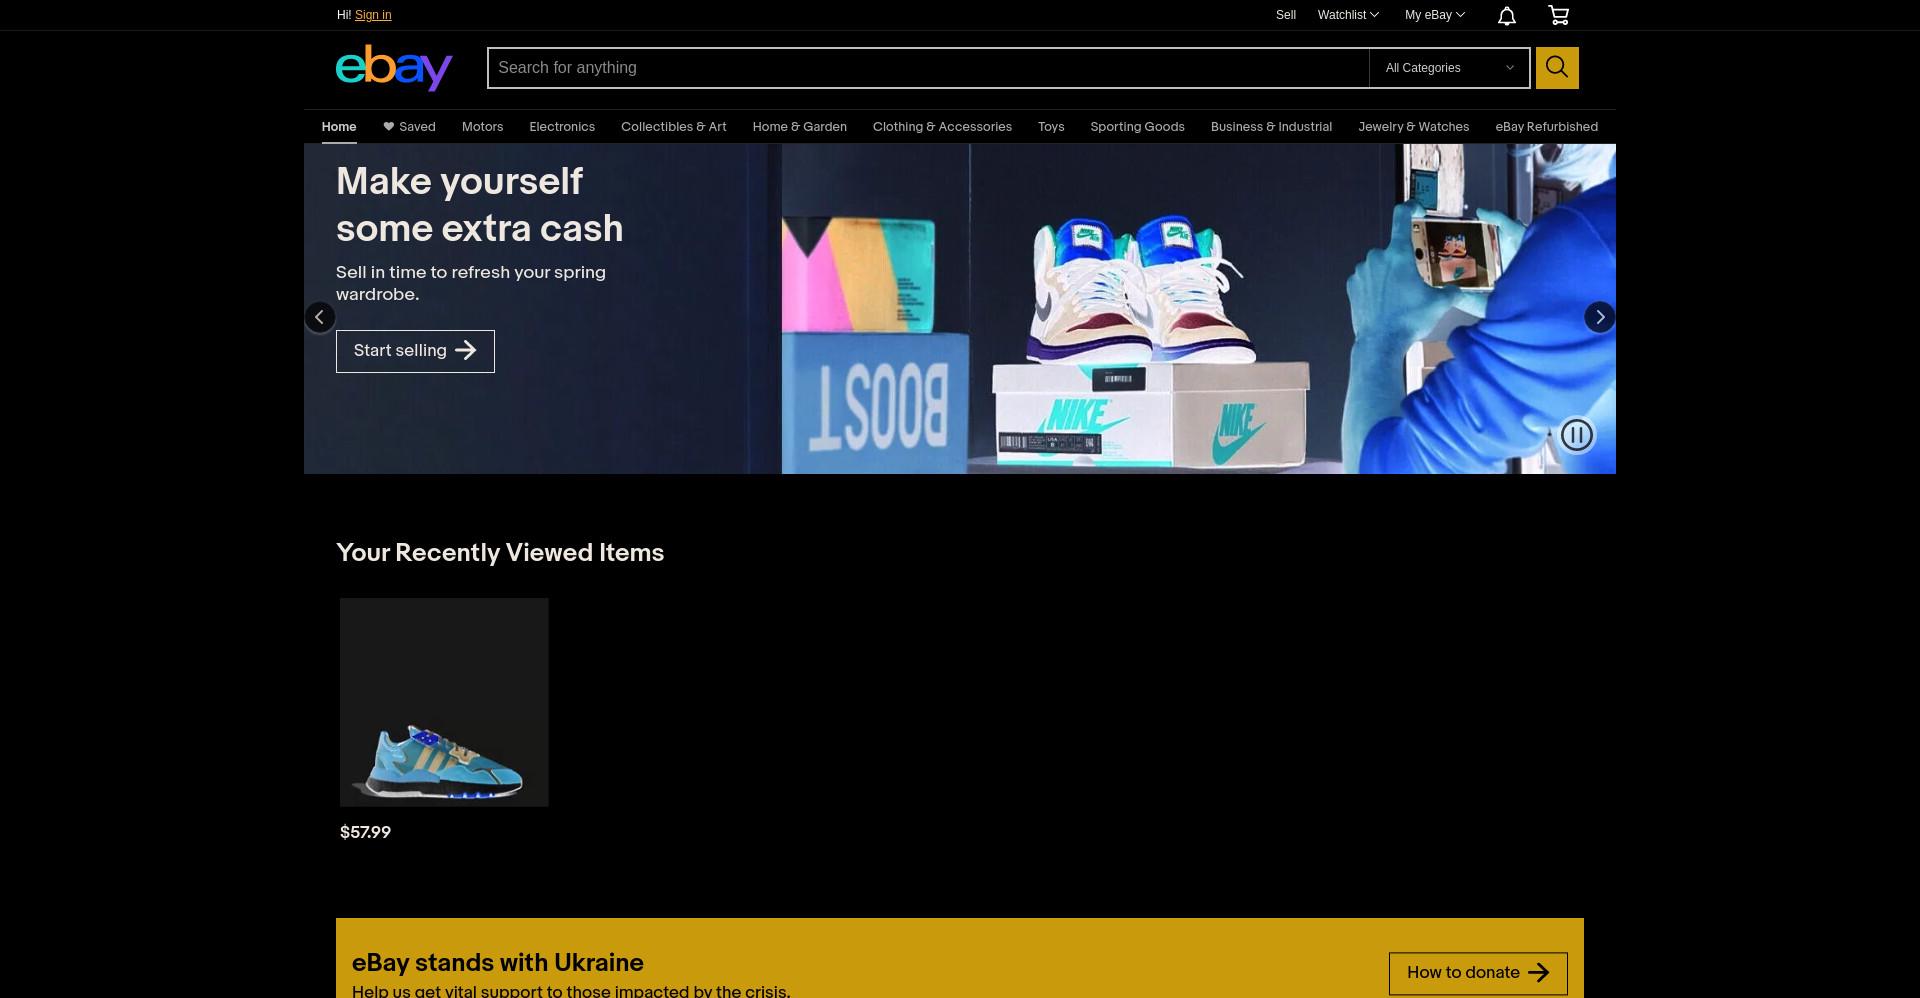
Task: Open the recently viewed sneaker thumbnail
Action: tap(444, 702)
